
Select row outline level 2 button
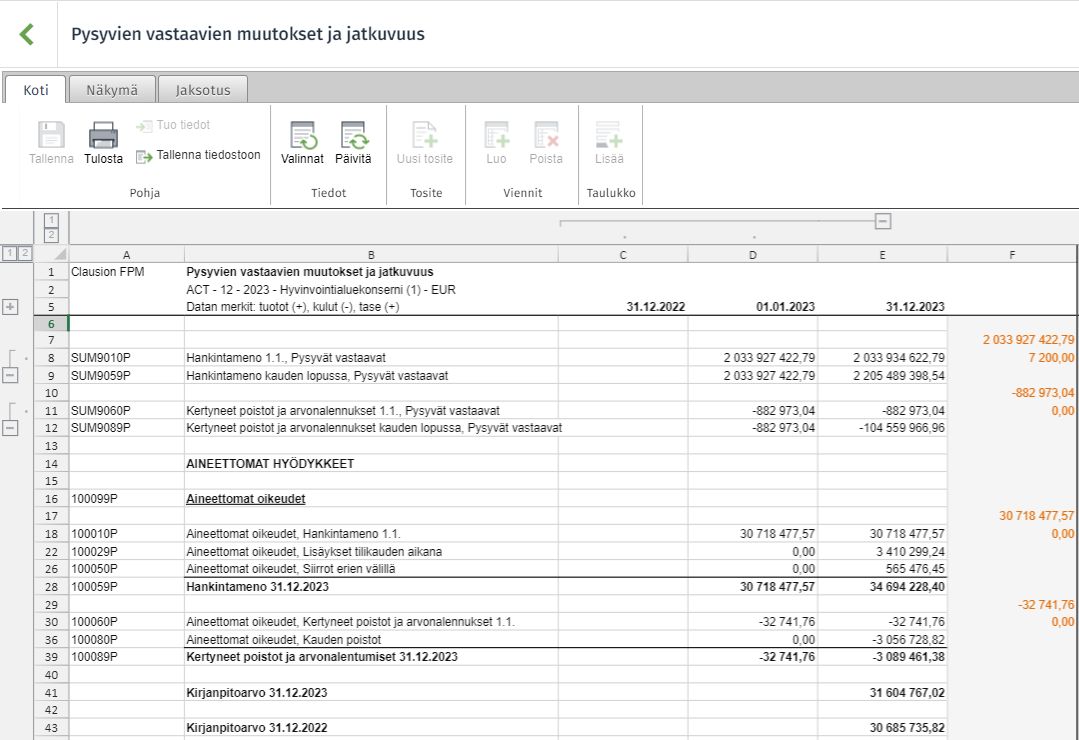25,253
